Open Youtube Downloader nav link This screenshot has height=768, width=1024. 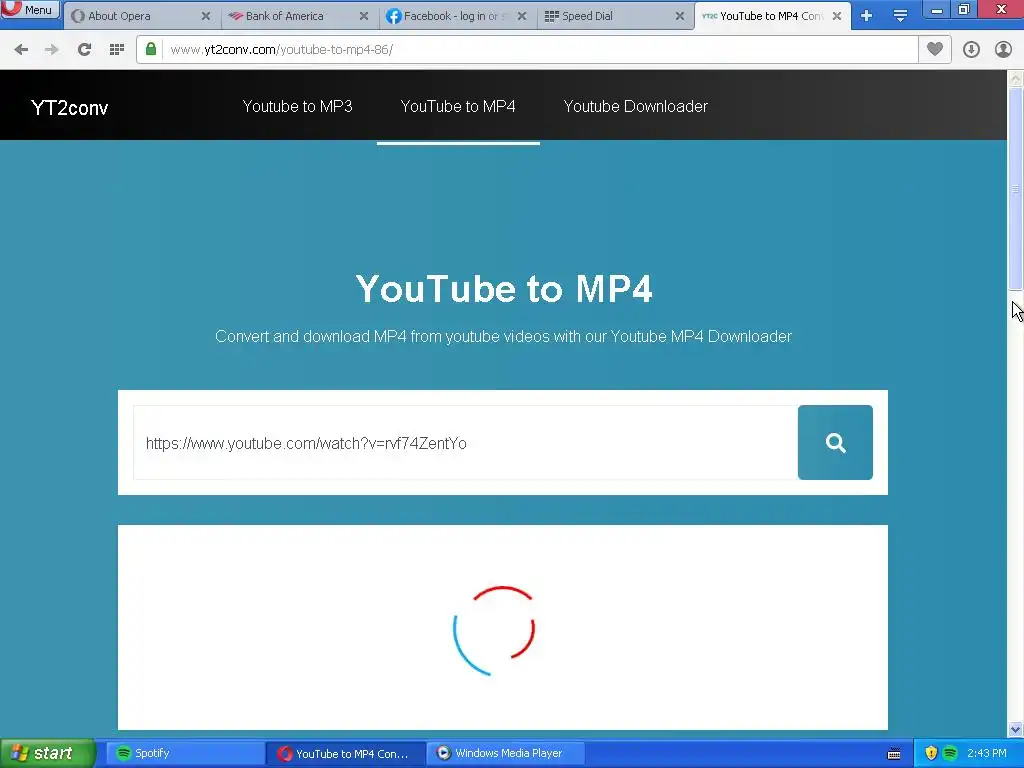(635, 106)
